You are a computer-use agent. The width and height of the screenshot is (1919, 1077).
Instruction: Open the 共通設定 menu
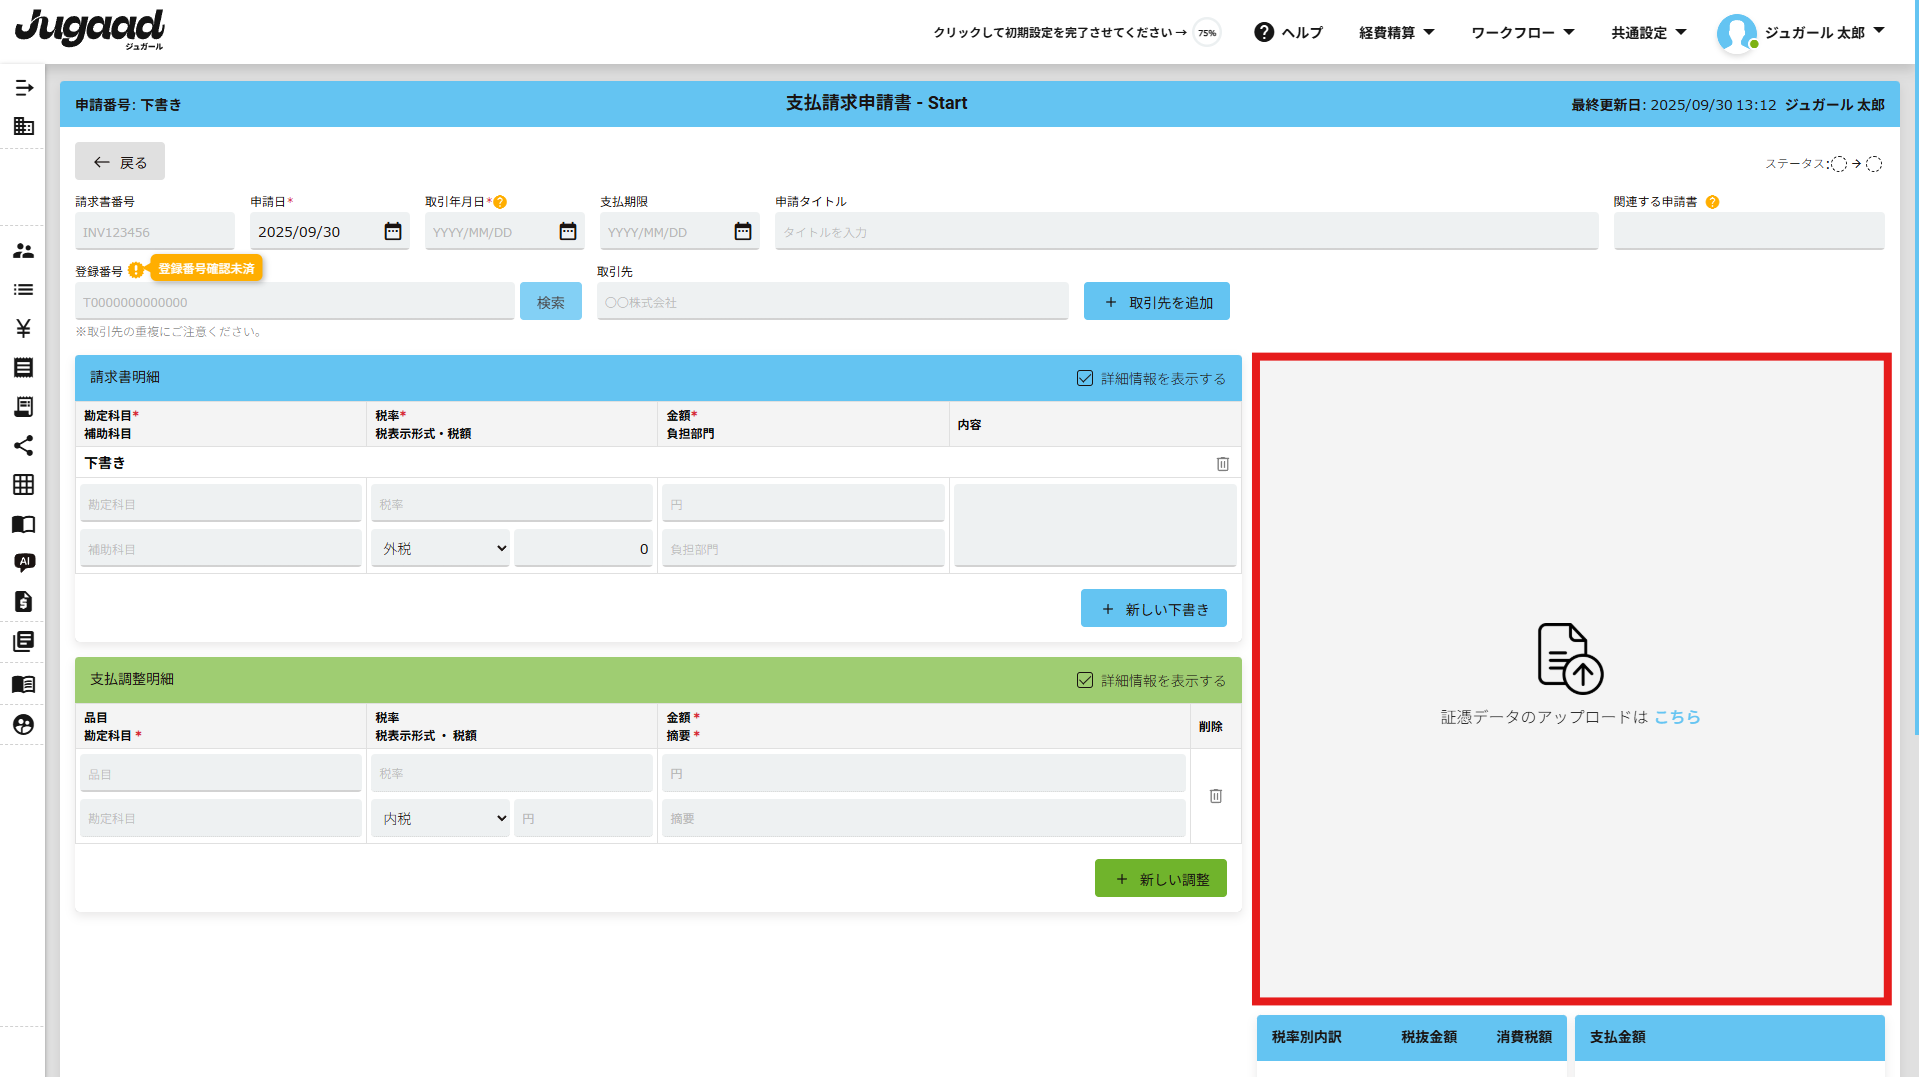click(x=1648, y=33)
